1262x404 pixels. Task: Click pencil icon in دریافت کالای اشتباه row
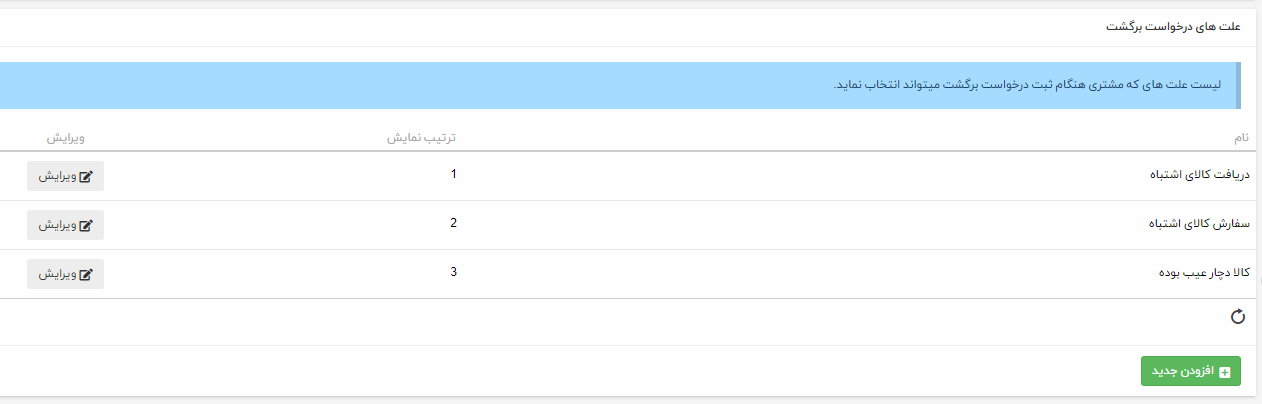86,176
